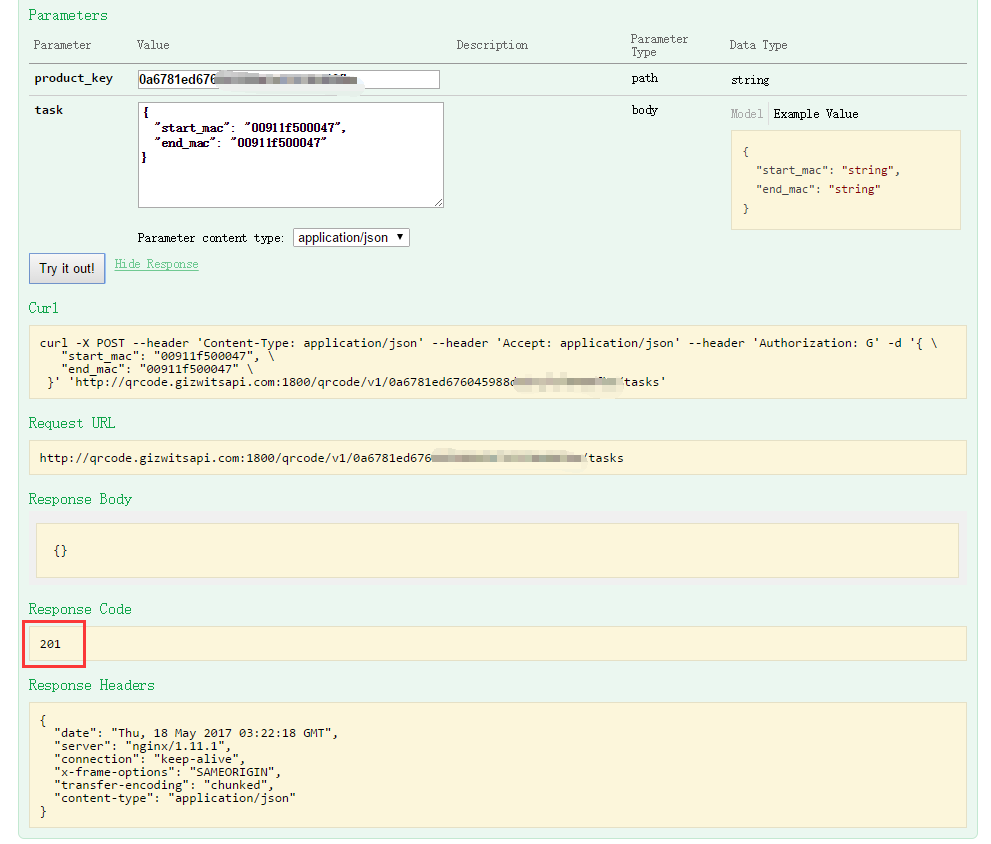Image resolution: width=991 pixels, height=844 pixels.
Task: Select the Example Value tab
Action: [x=815, y=114]
